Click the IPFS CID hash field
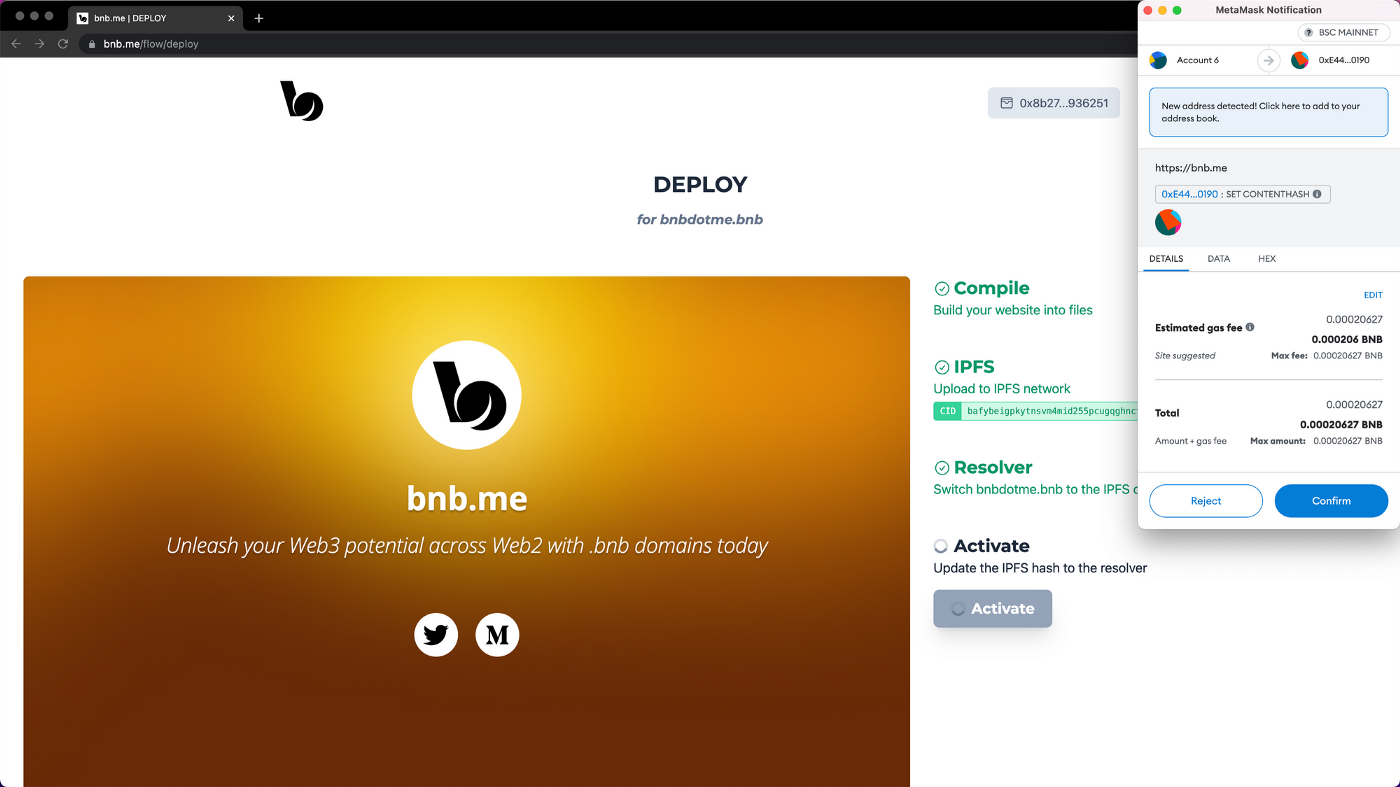 1050,411
